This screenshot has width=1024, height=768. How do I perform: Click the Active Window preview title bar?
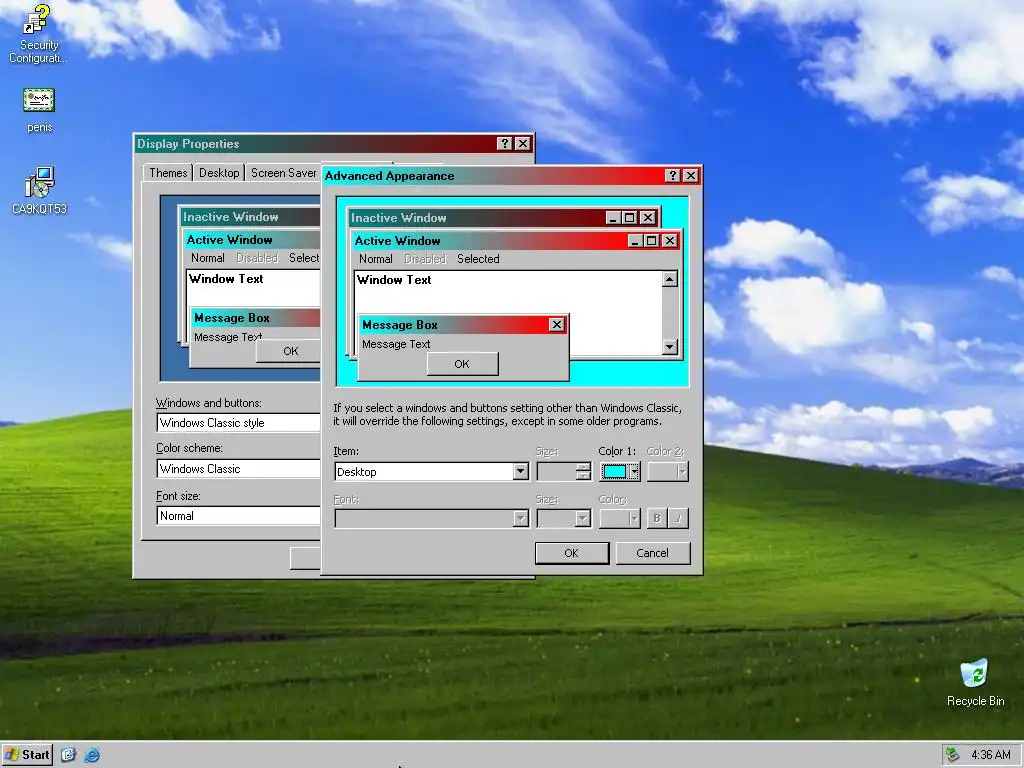point(517,241)
